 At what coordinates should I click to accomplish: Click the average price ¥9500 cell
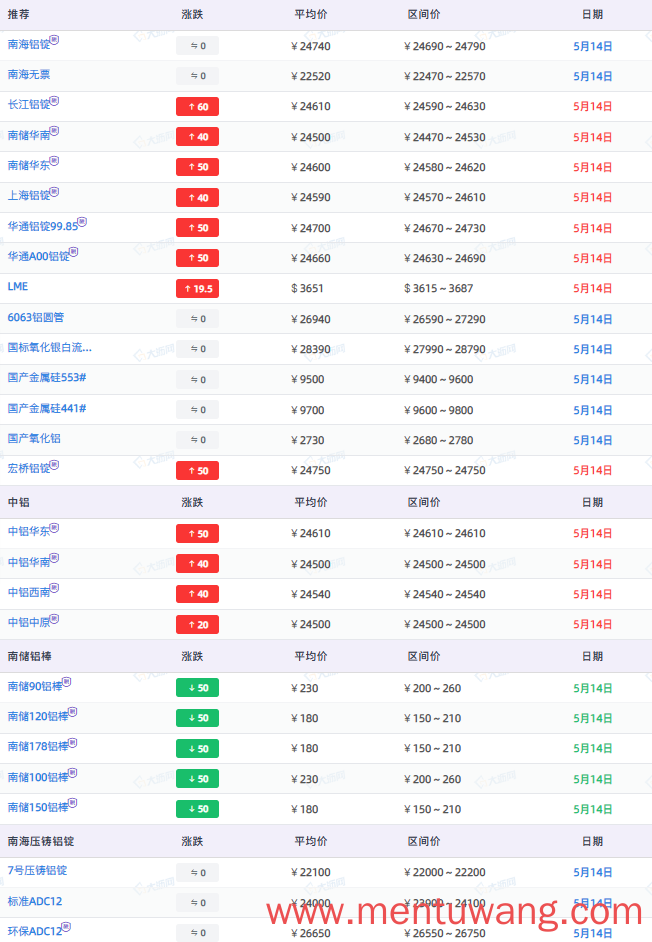pos(308,380)
